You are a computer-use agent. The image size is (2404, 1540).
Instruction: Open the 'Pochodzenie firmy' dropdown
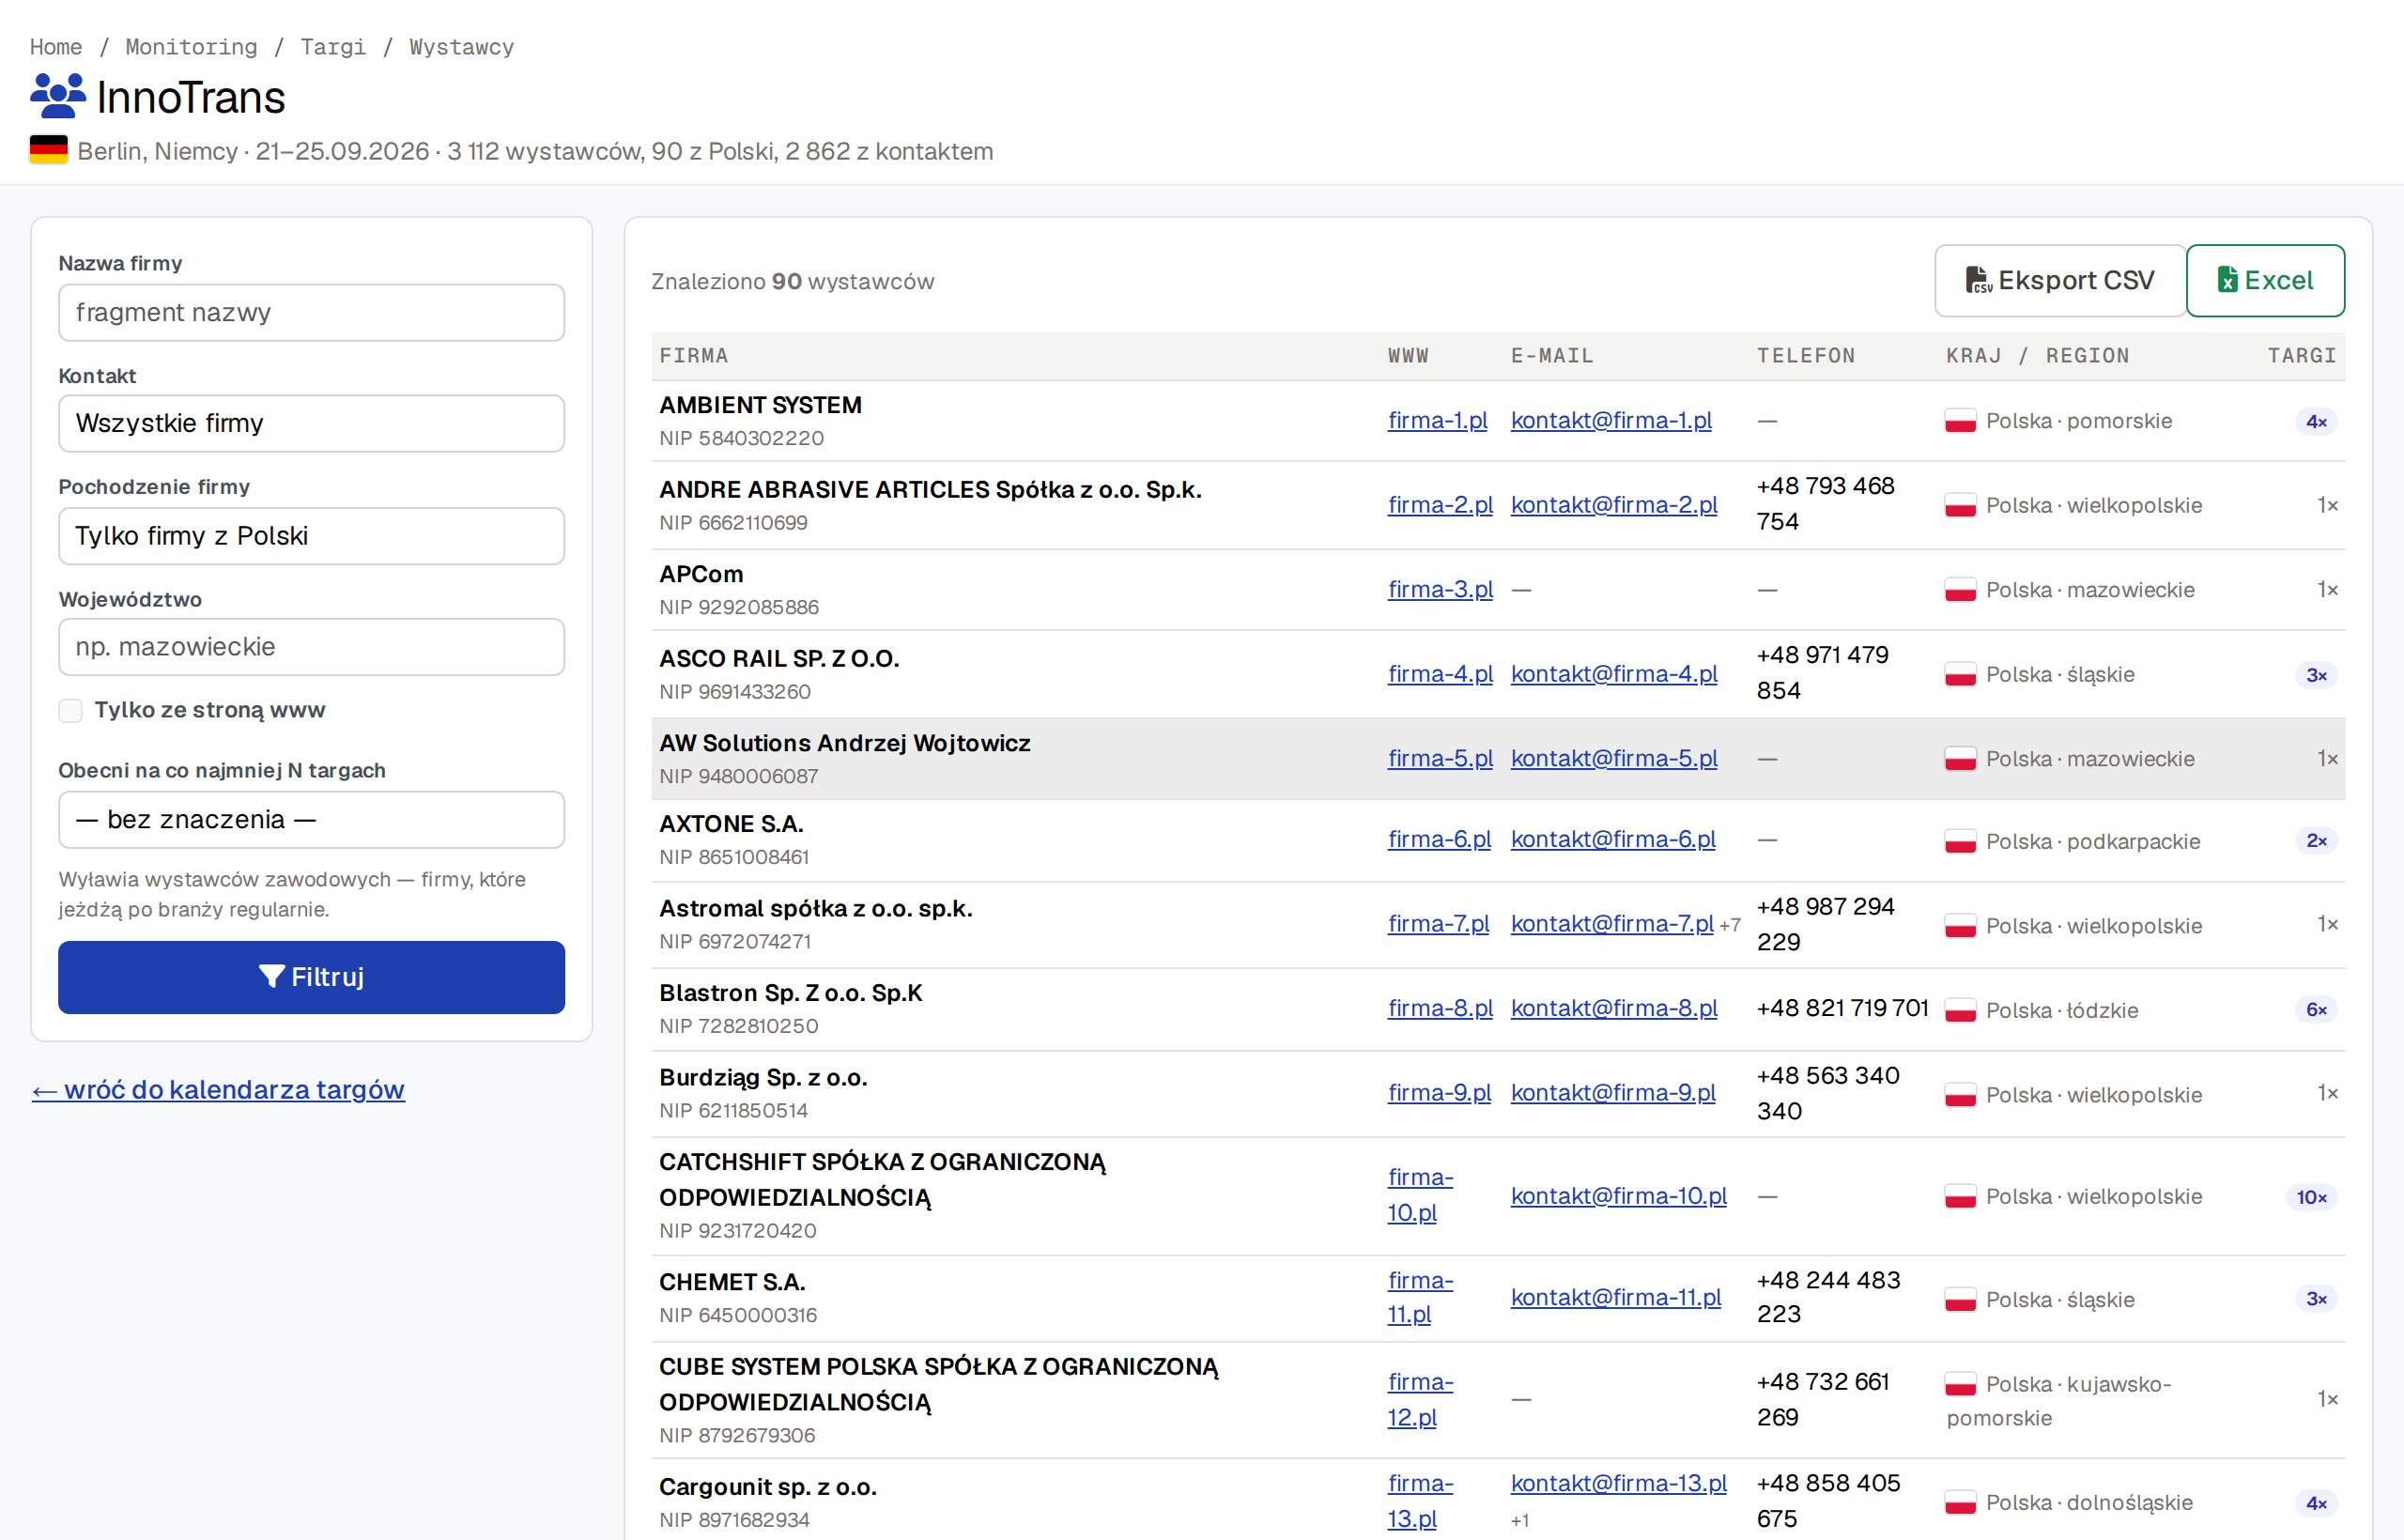coord(311,536)
